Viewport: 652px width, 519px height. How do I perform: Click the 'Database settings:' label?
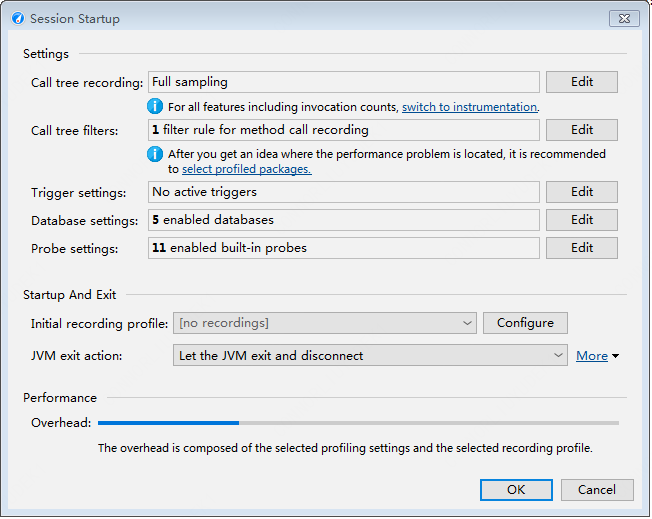84,221
